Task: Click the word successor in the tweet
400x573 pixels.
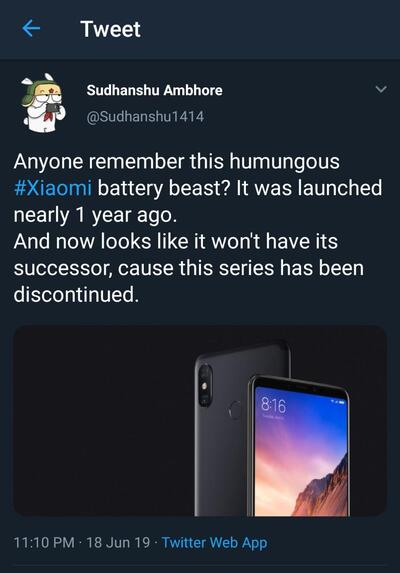Action: pos(63,268)
